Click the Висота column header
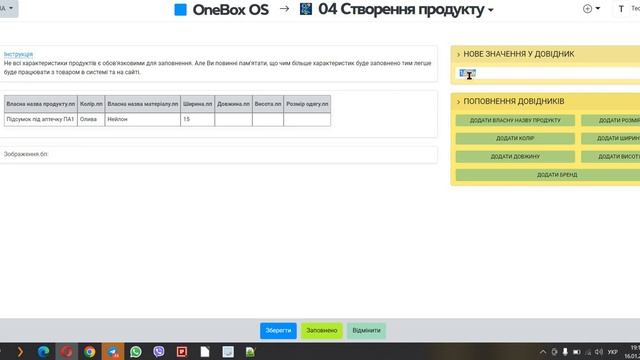Screen dimensions: 640x360 pos(268,104)
